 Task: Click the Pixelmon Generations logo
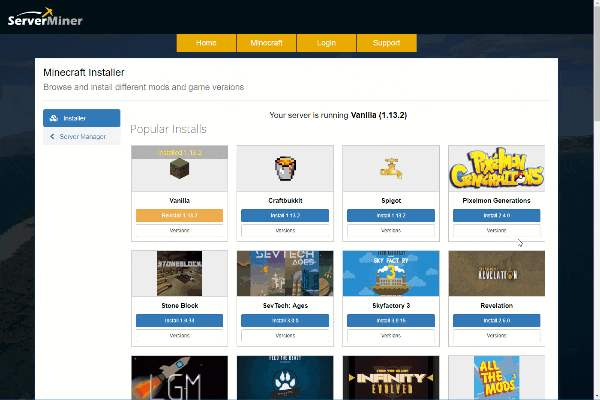pyautogui.click(x=497, y=168)
